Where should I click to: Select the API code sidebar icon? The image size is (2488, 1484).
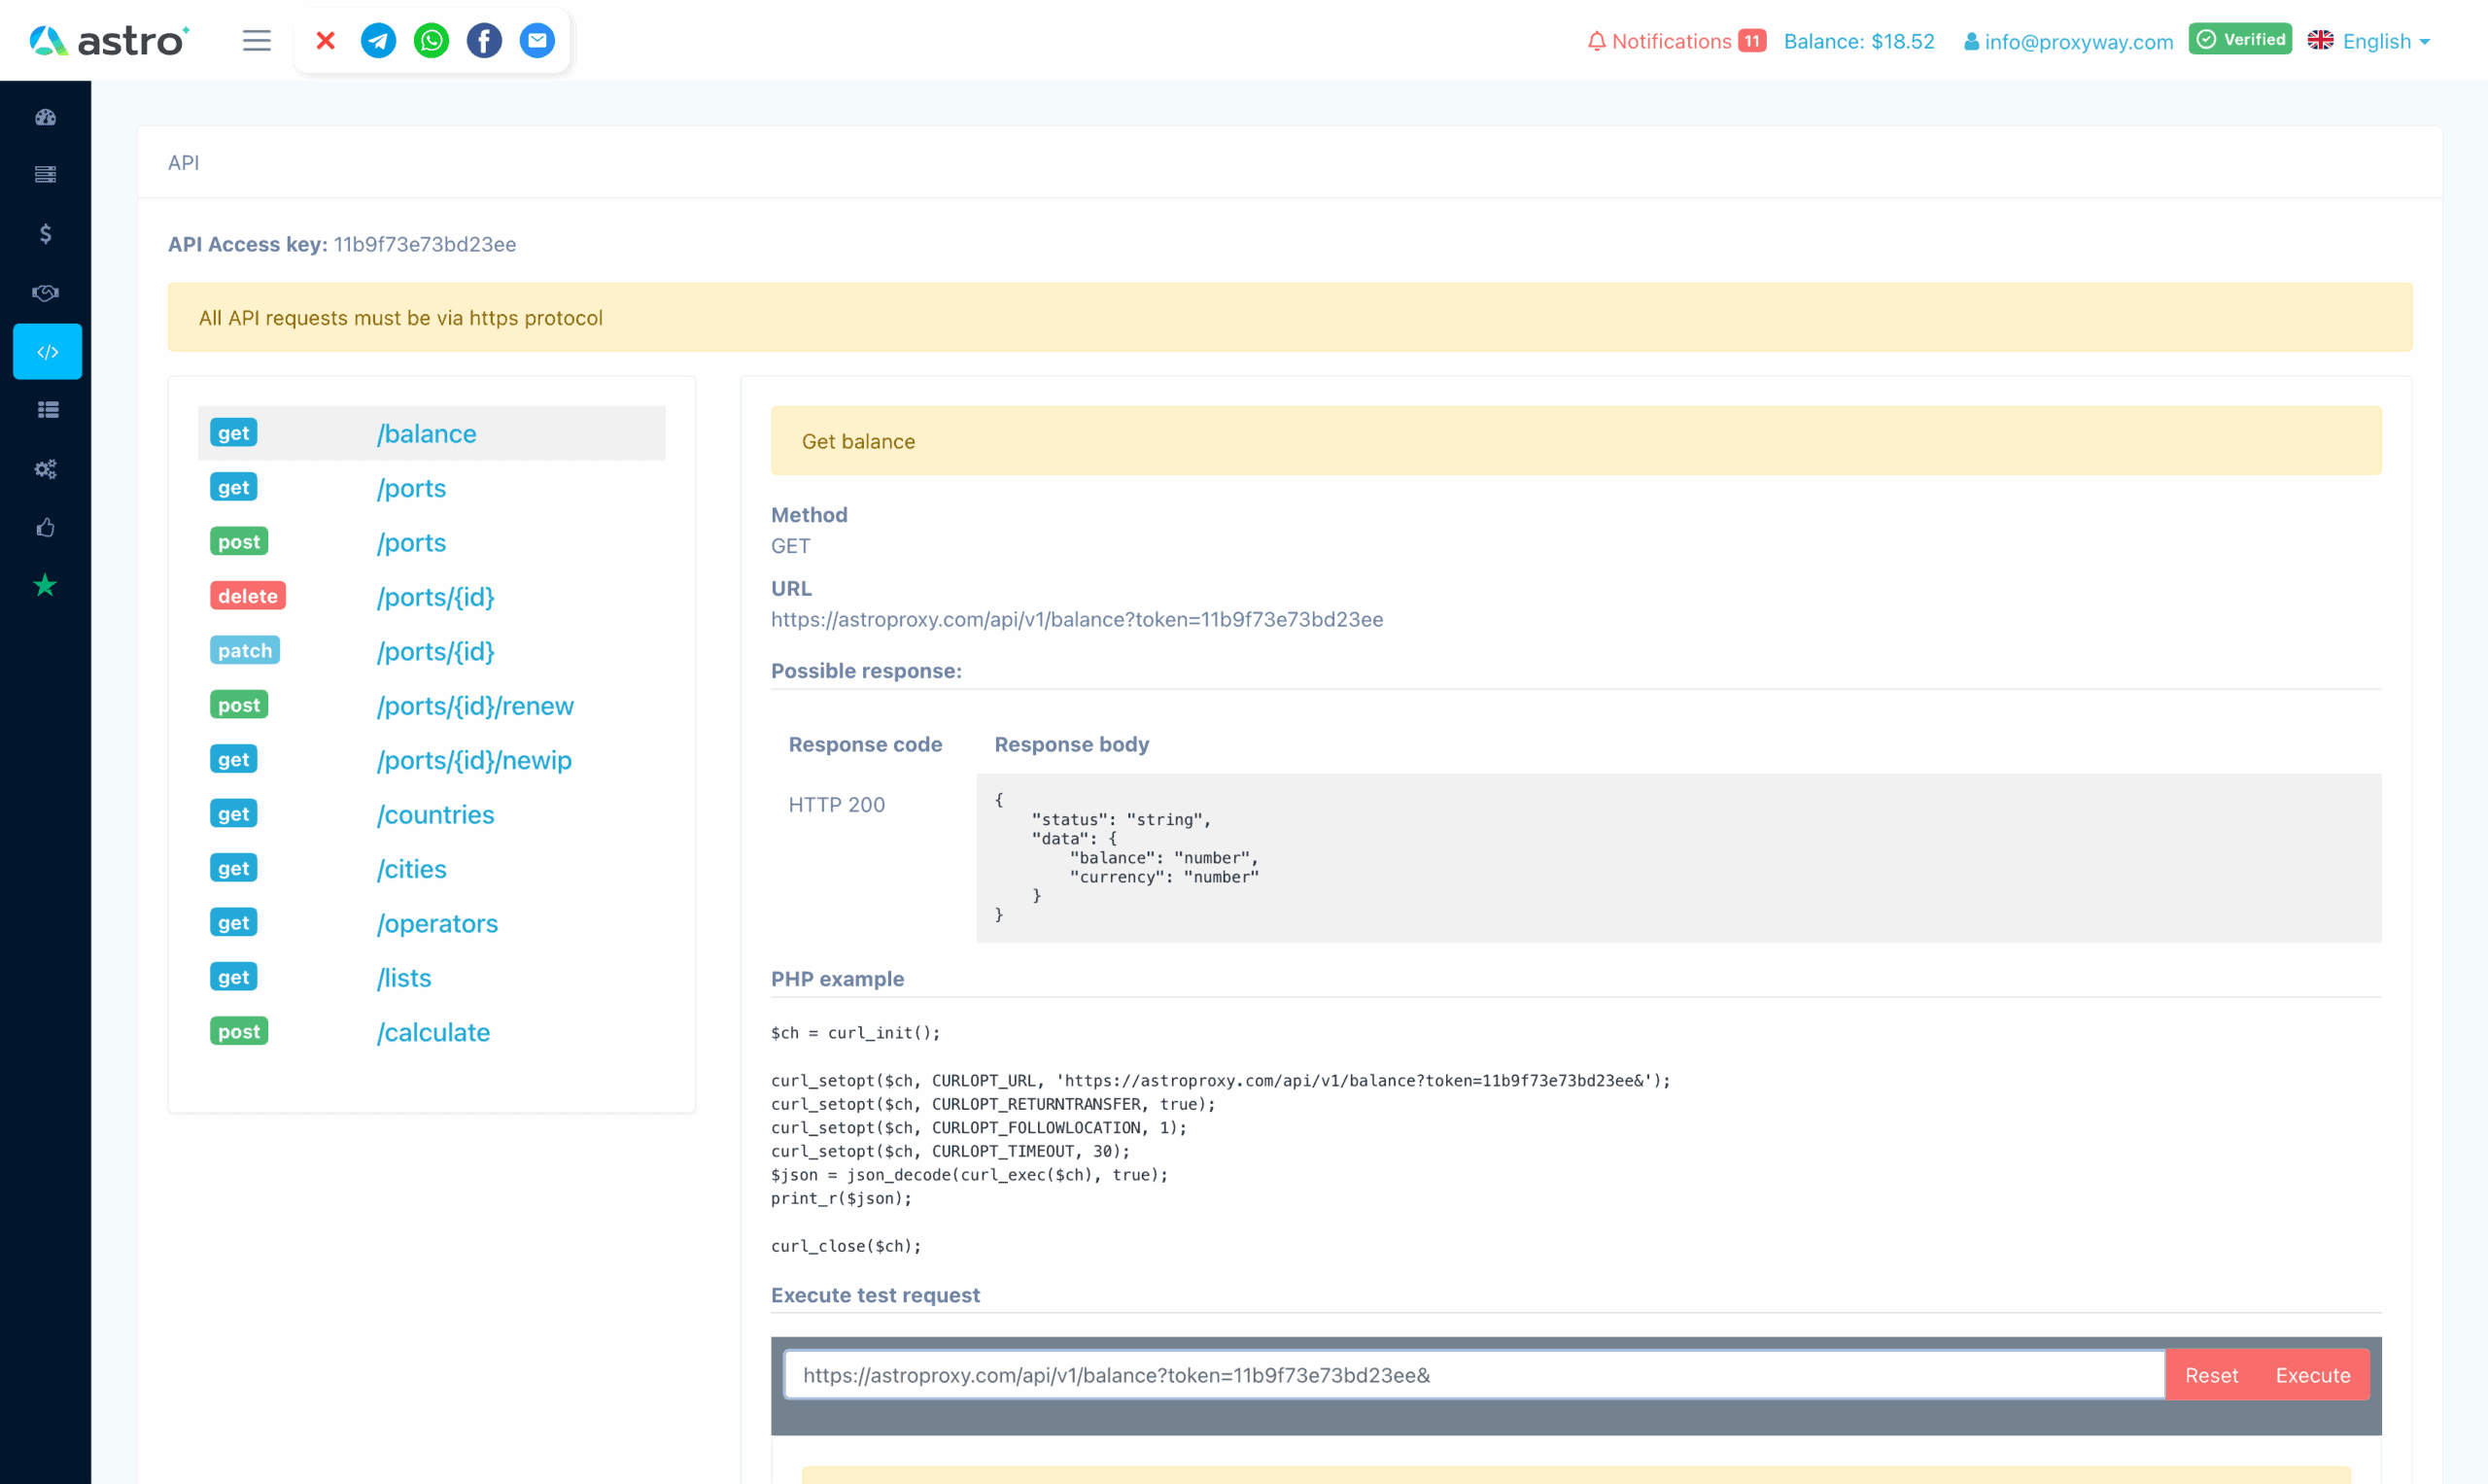pos(47,351)
